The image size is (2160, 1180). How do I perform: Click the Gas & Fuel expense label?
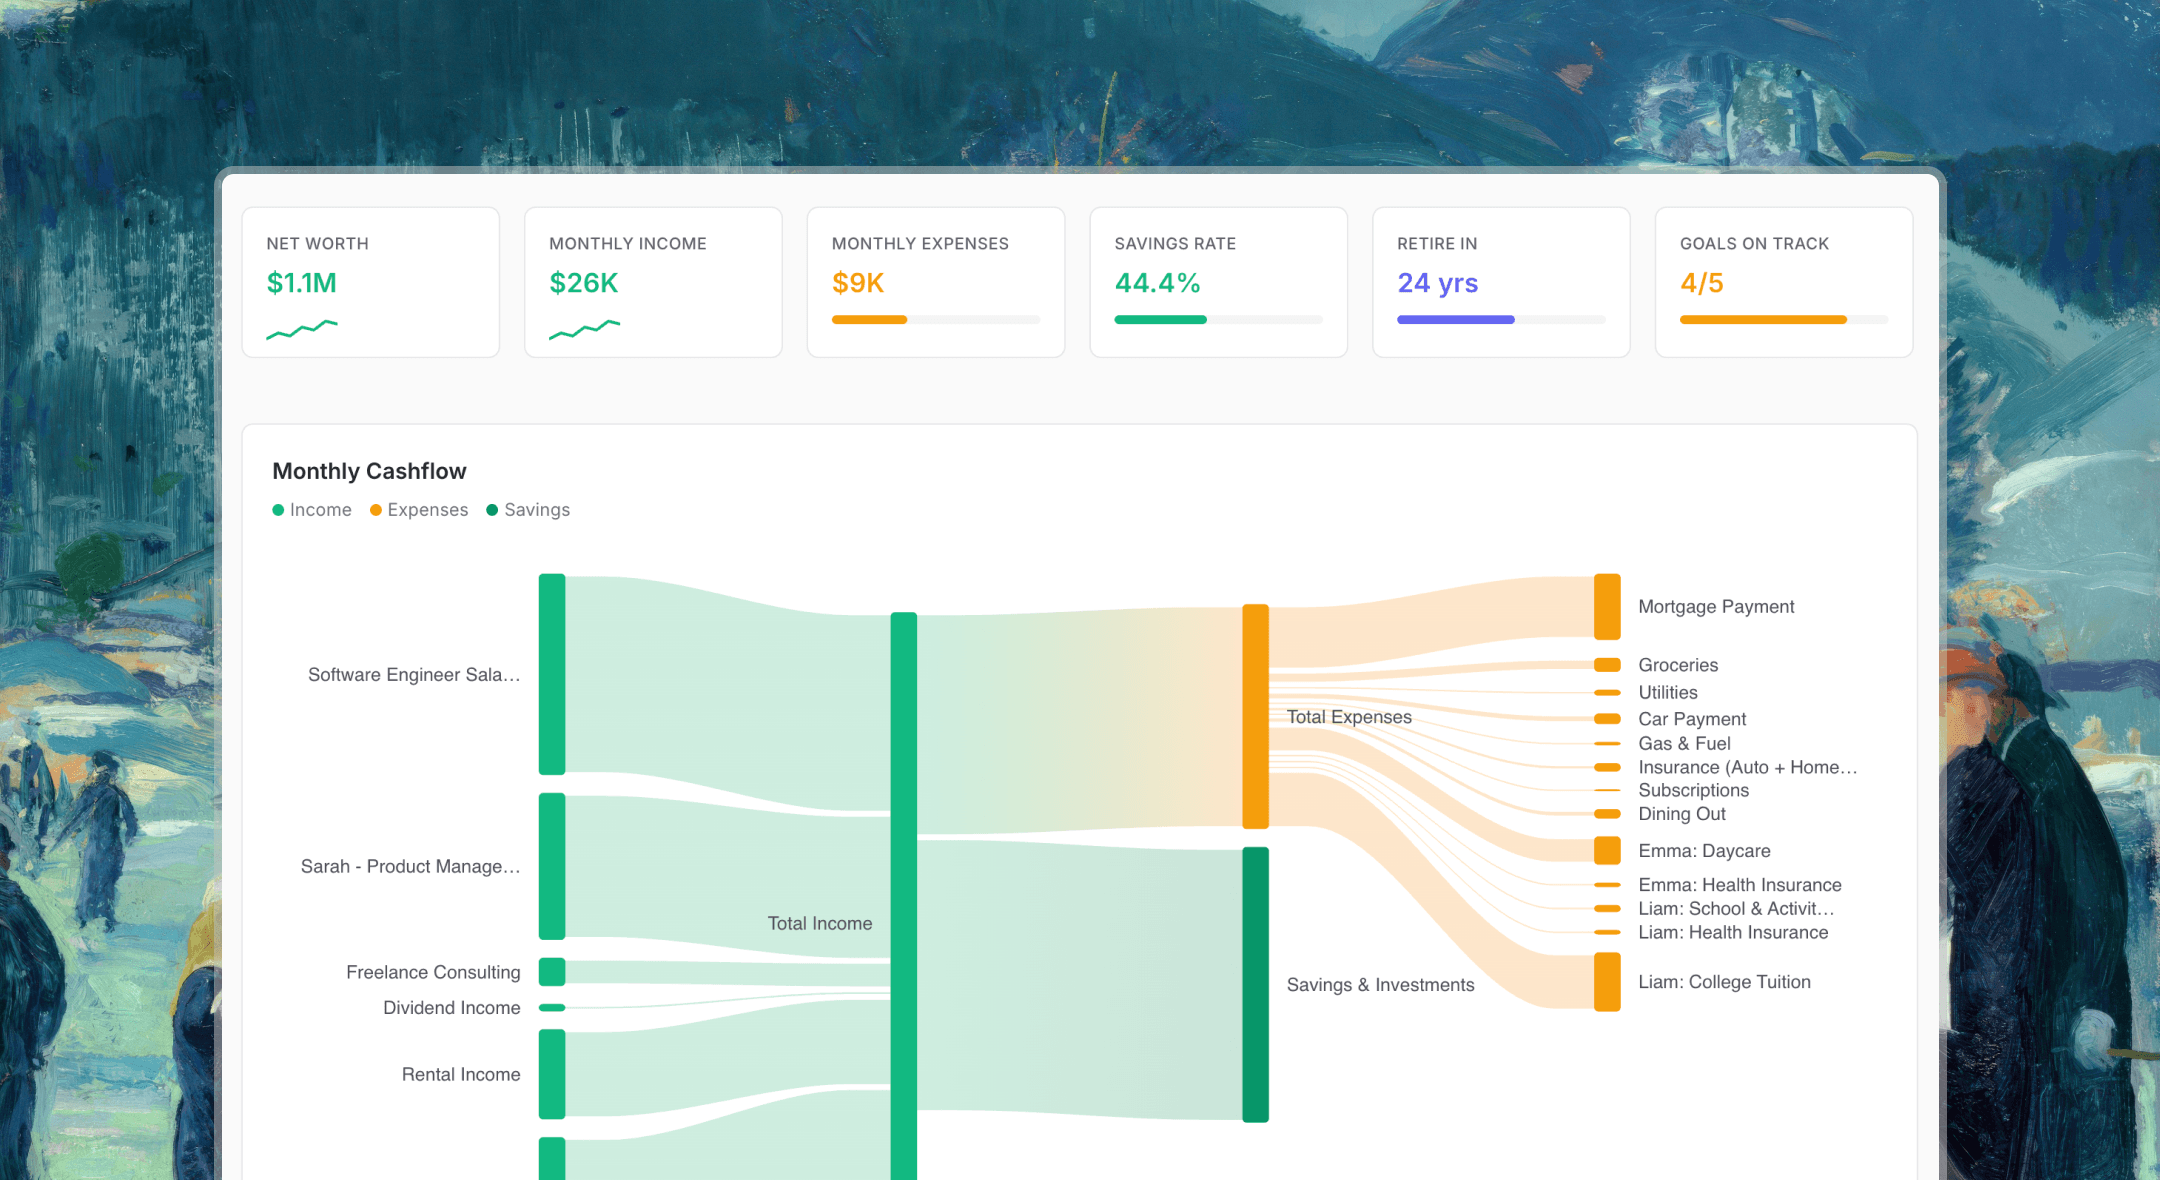(x=1684, y=743)
